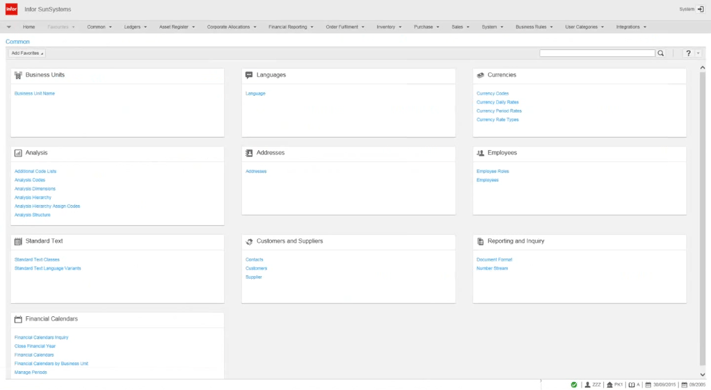Click the search input field
Image resolution: width=711 pixels, height=390 pixels.
coord(597,53)
